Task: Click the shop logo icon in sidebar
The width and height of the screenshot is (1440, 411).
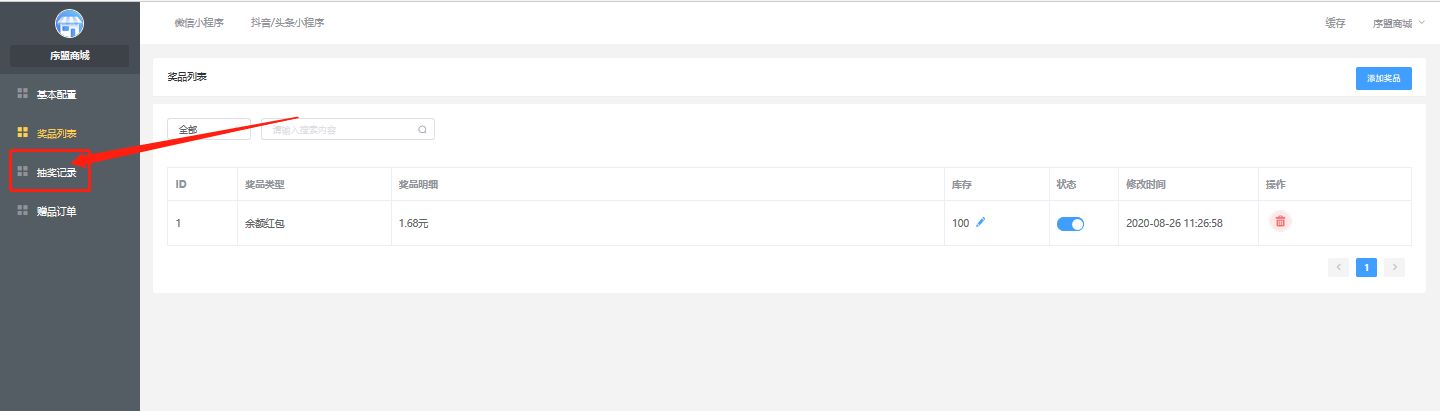Action: coord(70,23)
